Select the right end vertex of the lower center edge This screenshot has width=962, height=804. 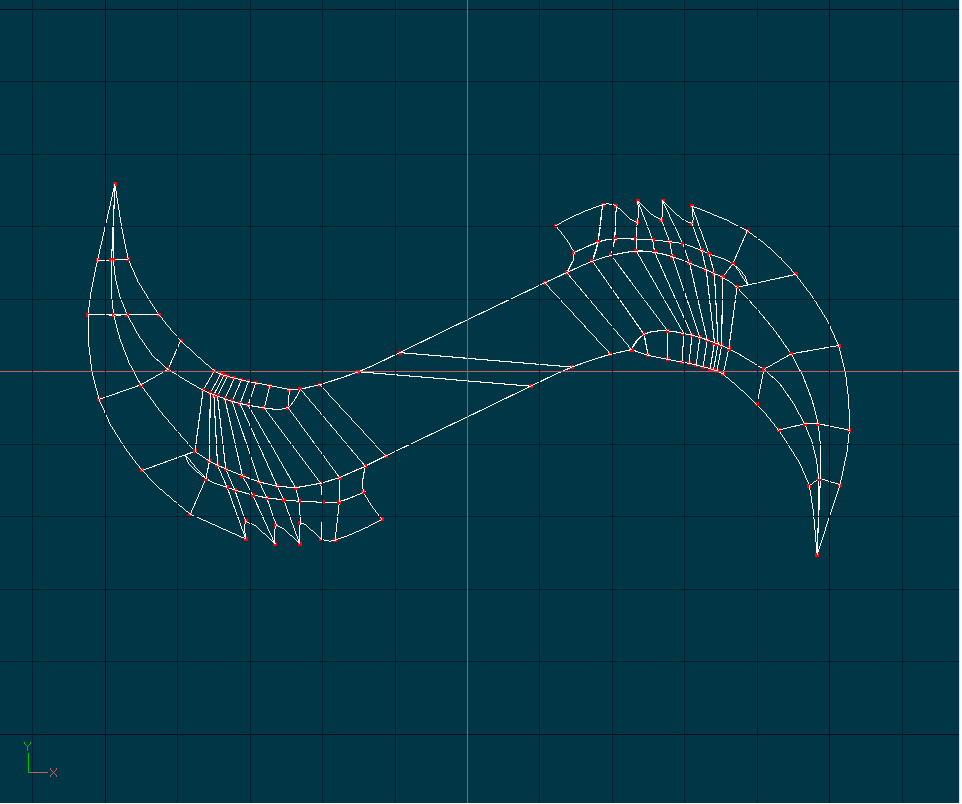[532, 385]
